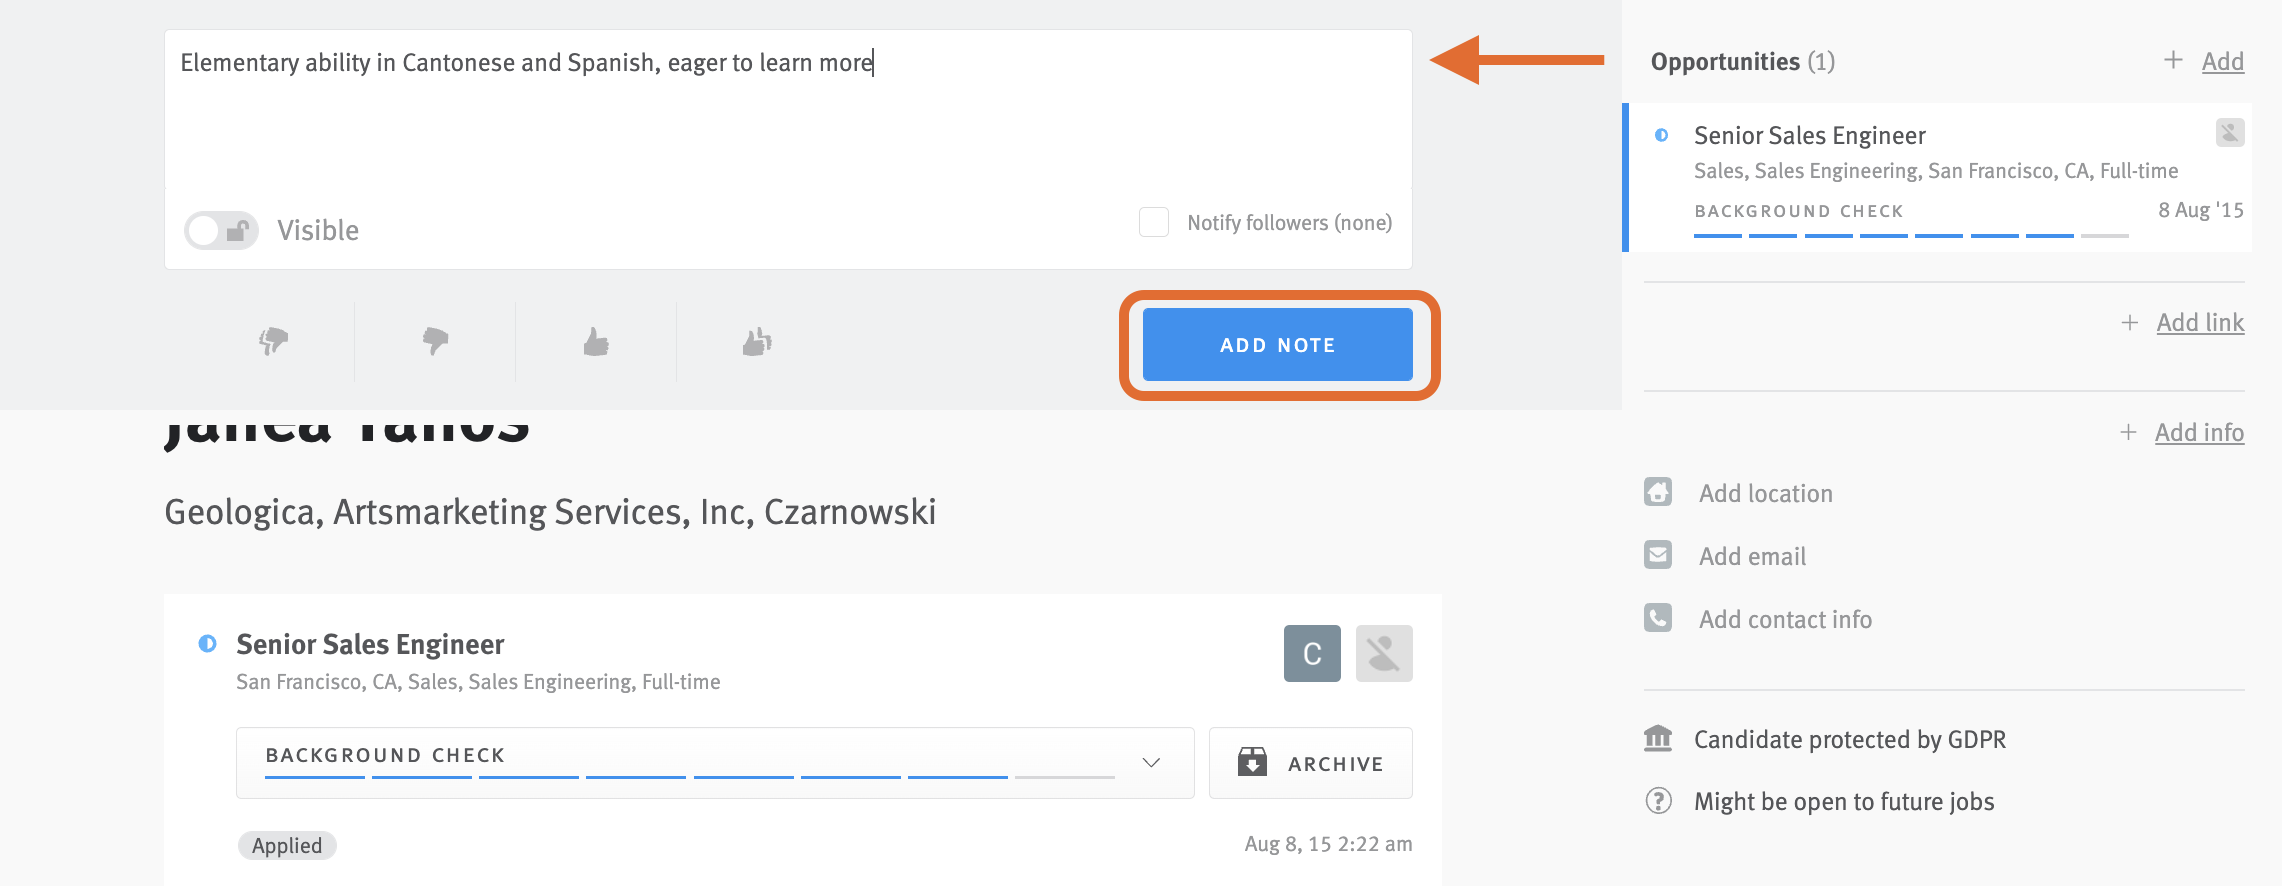Screen dimensions: 2282x886
Task: Click the Add email envelope icon
Action: (x=1657, y=555)
